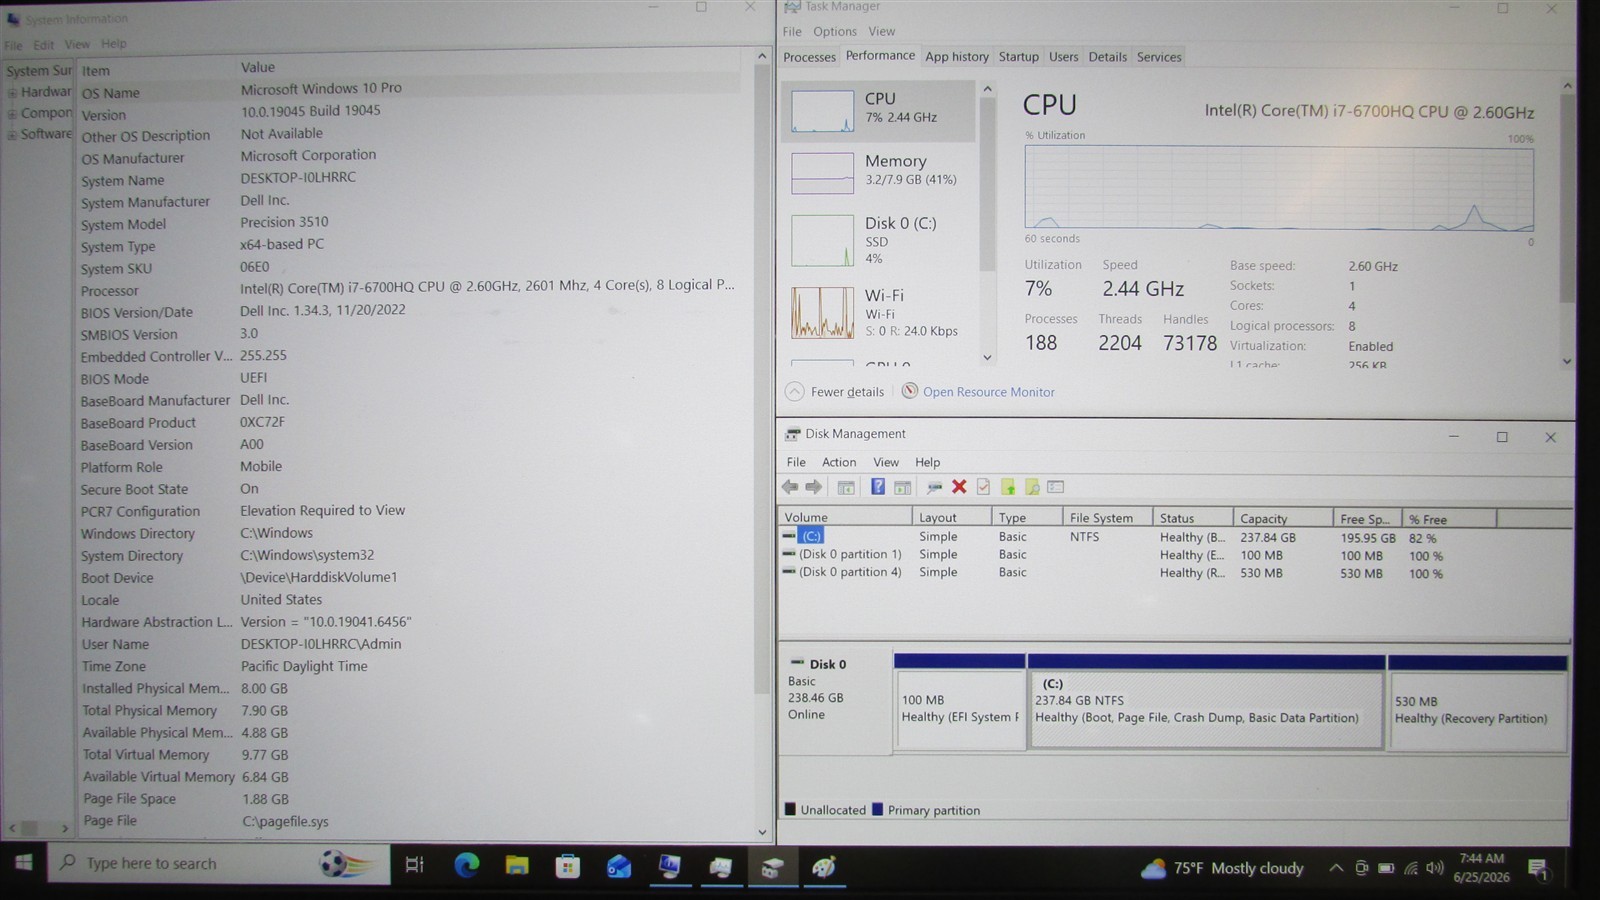Select Disk 0 (C:) in Task Manager sidebar
The height and width of the screenshot is (900, 1600).
tap(878, 240)
